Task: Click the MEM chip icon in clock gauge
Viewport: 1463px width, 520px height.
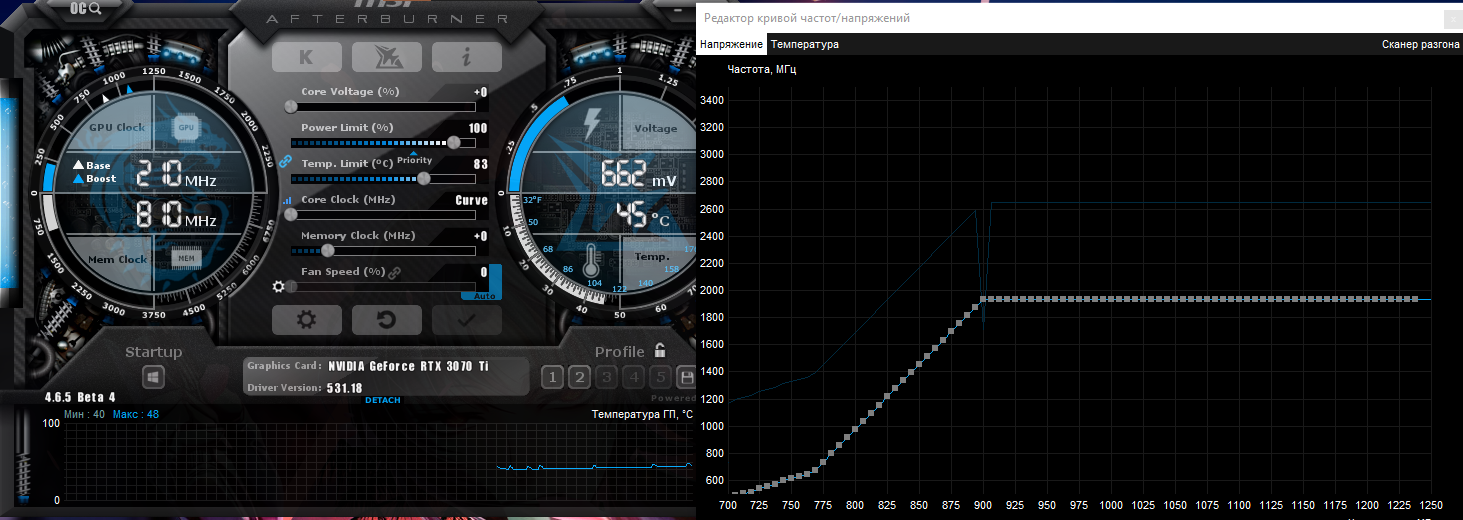Action: (x=185, y=259)
